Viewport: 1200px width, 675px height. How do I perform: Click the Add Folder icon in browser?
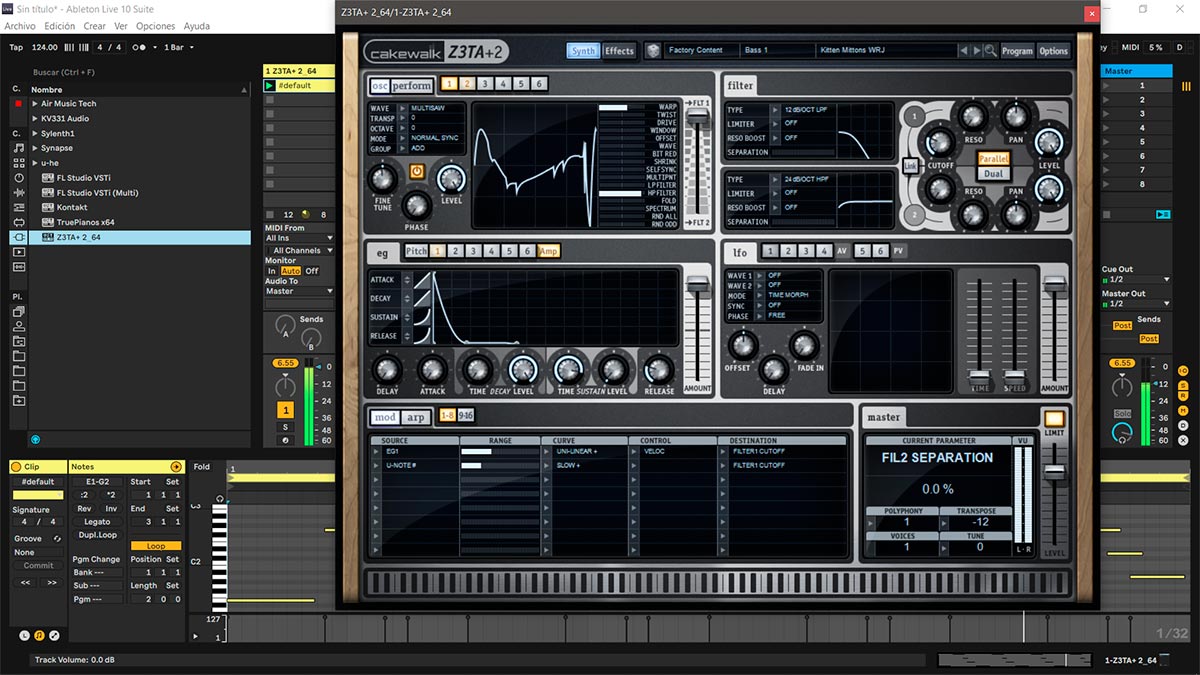18,401
